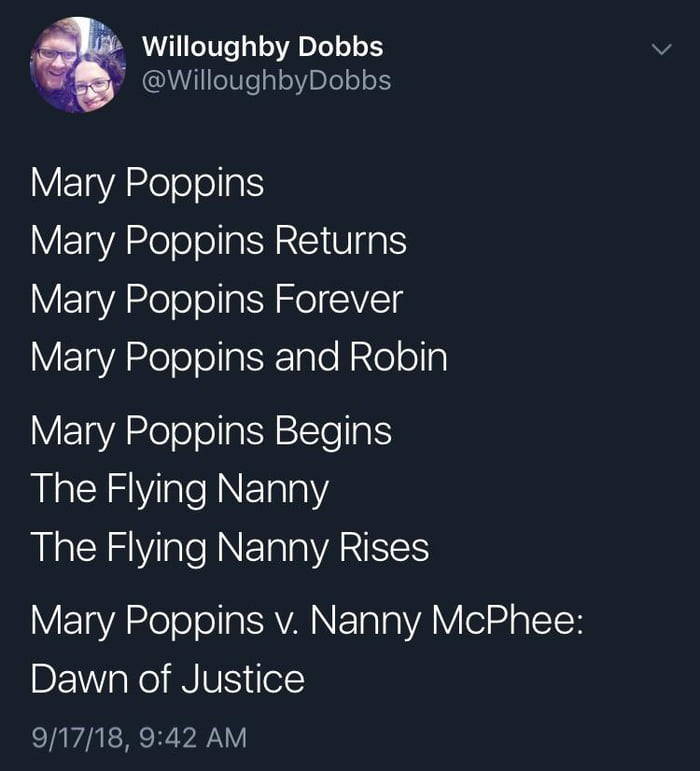This screenshot has height=771, width=700.
Task: Select "The Flying Nanny Rises" line
Action: [x=229, y=547]
